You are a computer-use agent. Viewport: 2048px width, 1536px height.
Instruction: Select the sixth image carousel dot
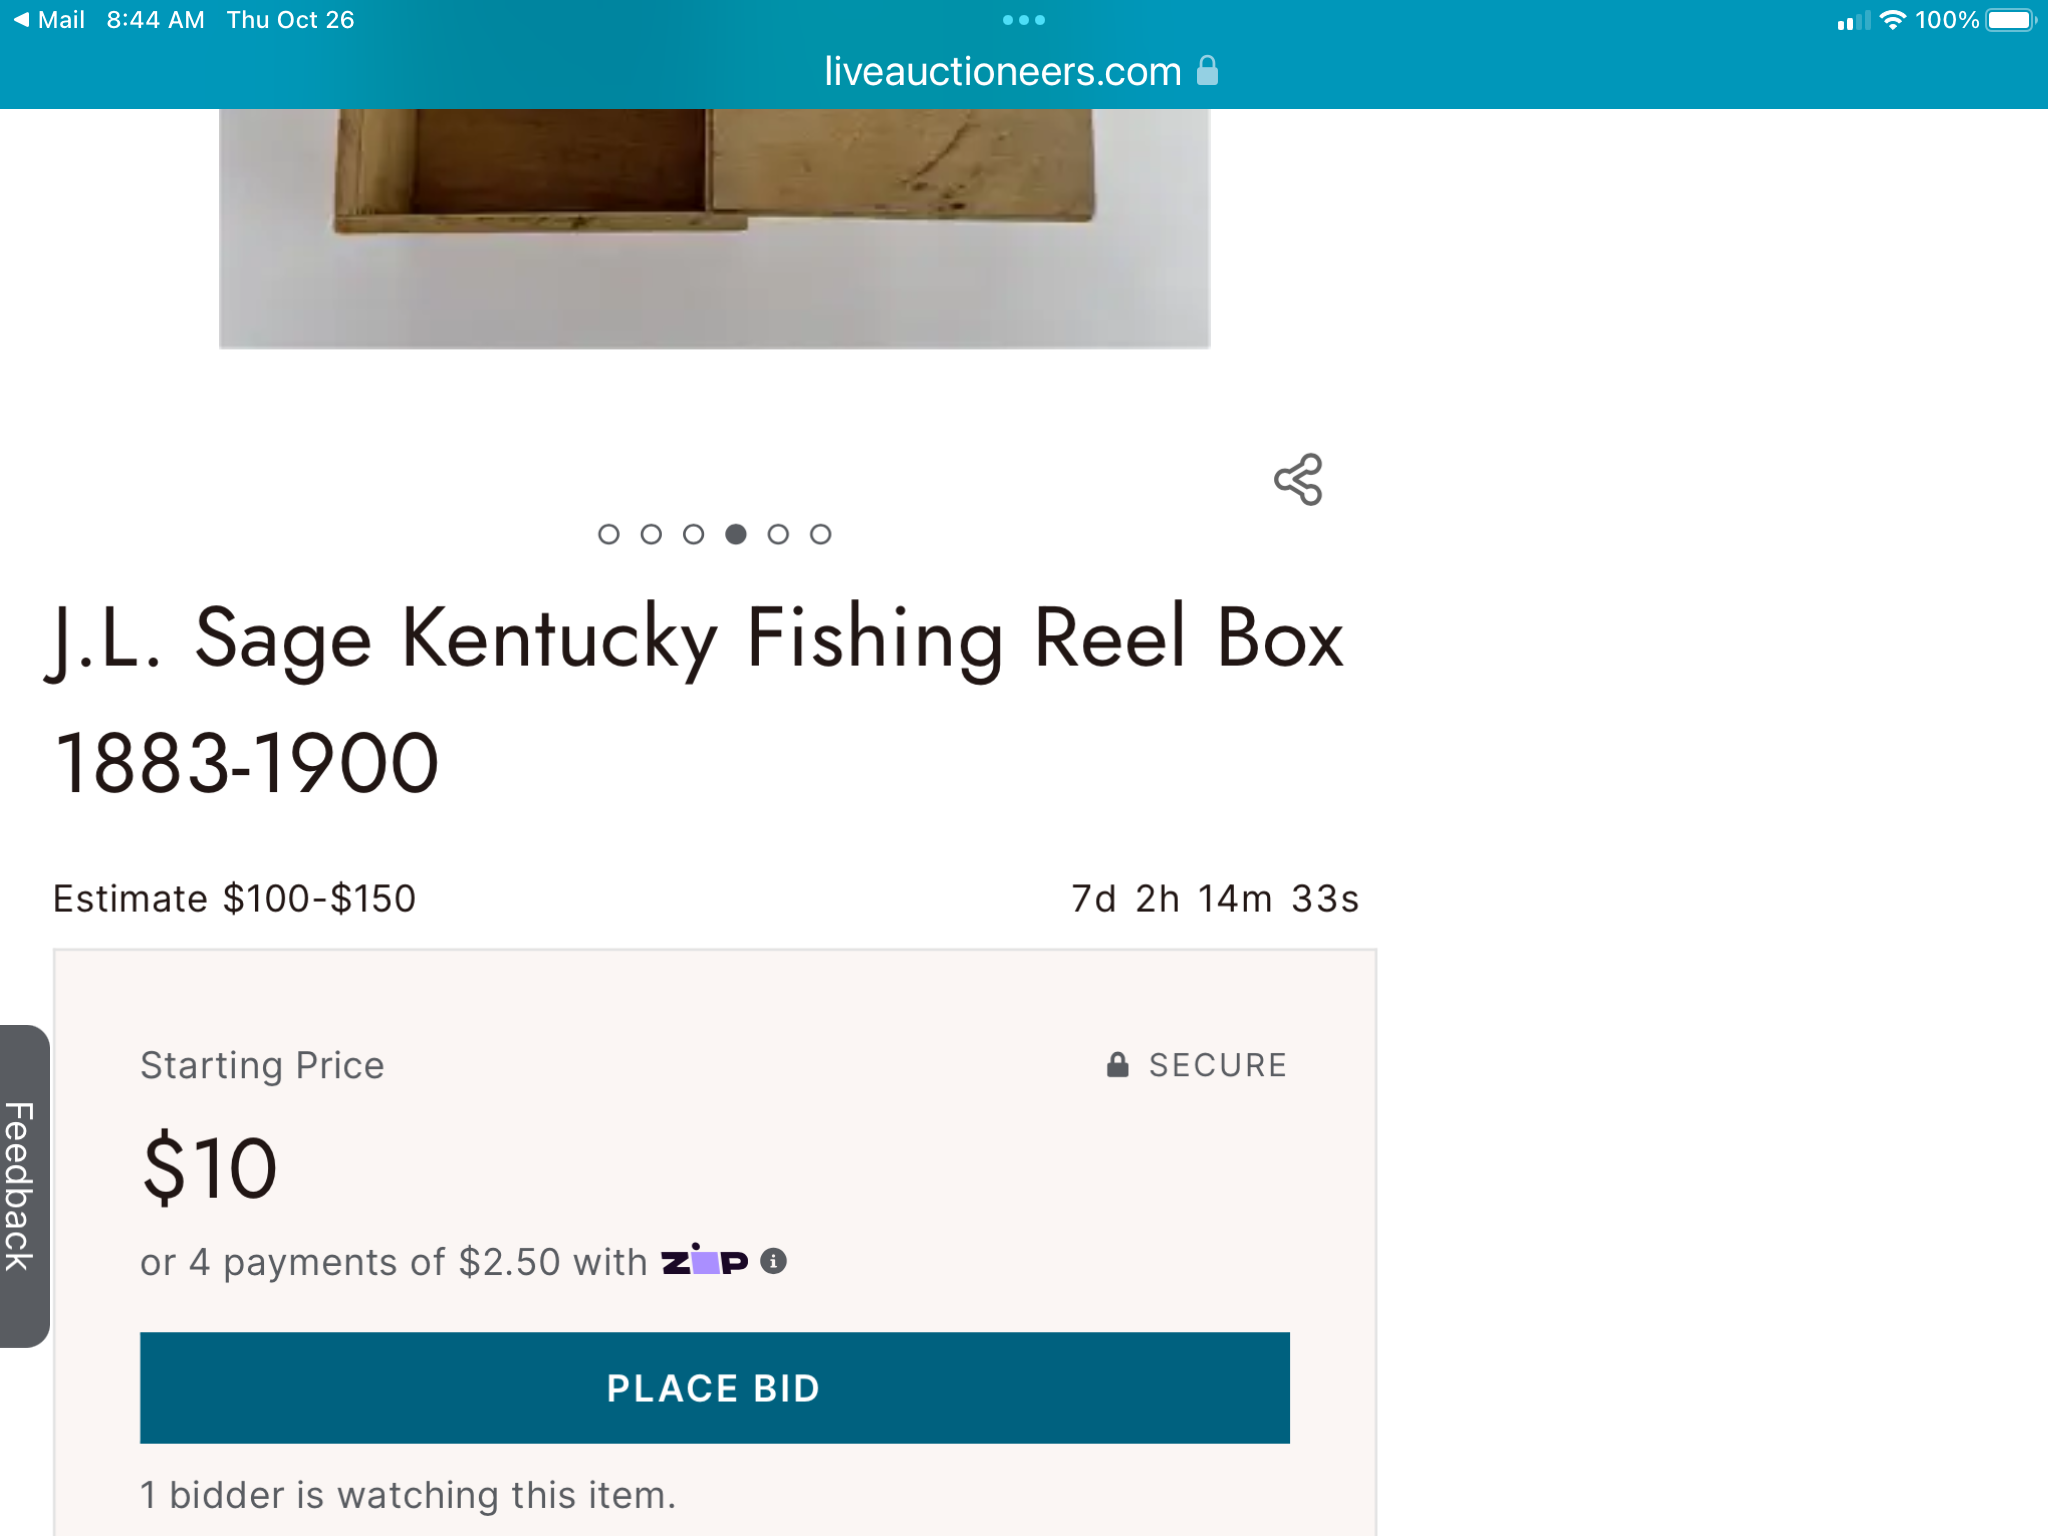pyautogui.click(x=820, y=534)
